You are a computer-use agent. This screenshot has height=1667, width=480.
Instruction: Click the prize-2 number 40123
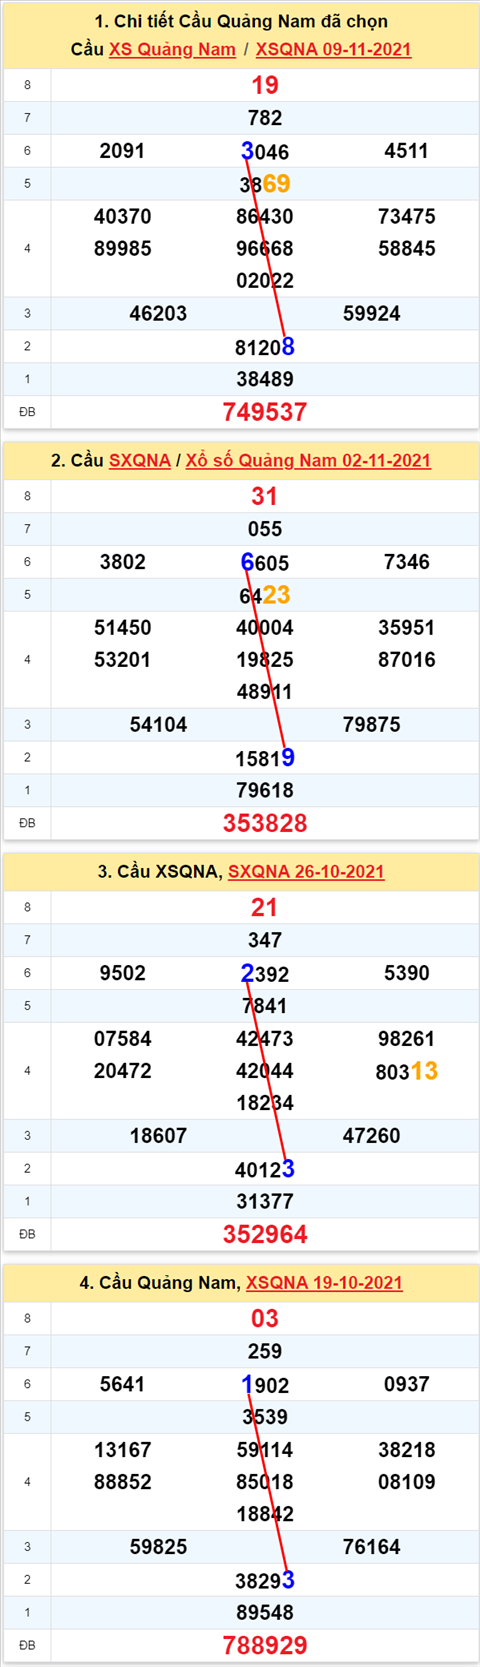coord(265,1169)
